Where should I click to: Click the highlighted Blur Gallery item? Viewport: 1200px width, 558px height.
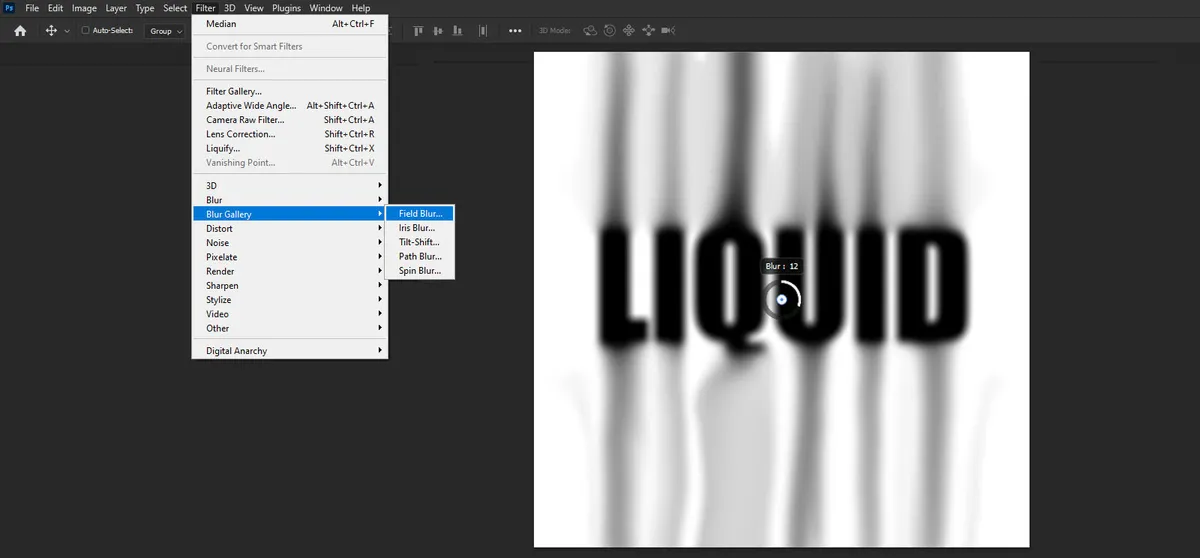[290, 214]
